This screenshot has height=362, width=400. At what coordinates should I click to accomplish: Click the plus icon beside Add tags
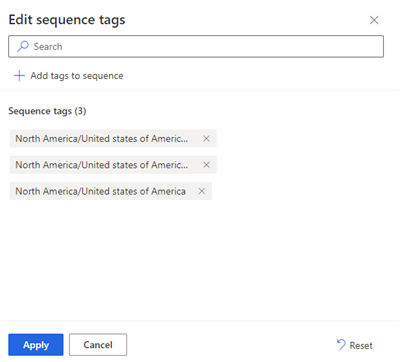point(19,76)
